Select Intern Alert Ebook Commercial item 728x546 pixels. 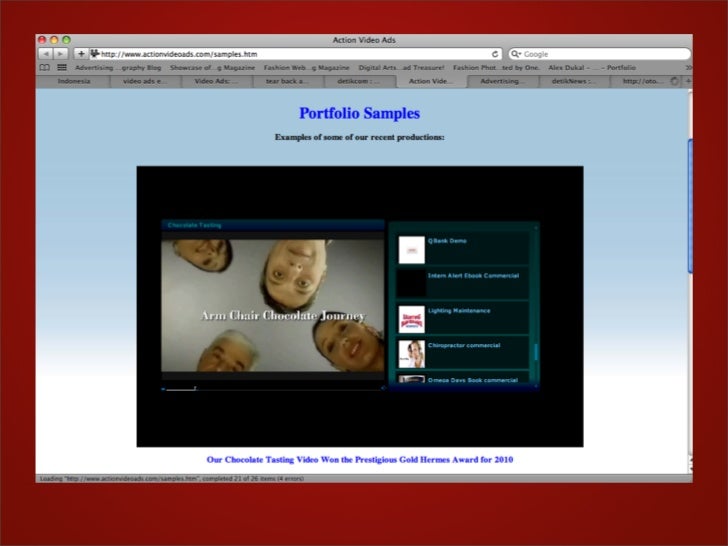click(463, 283)
